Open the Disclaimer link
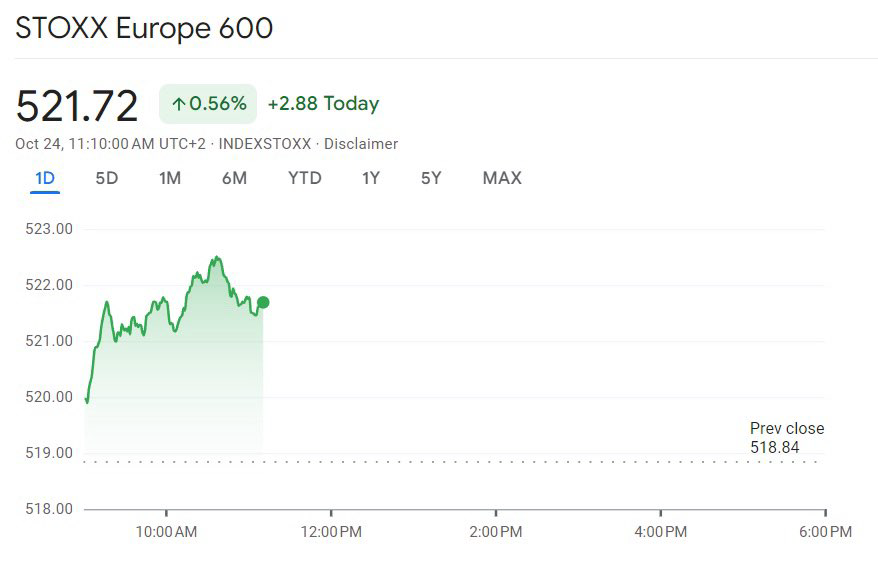878x563 pixels. (x=361, y=144)
